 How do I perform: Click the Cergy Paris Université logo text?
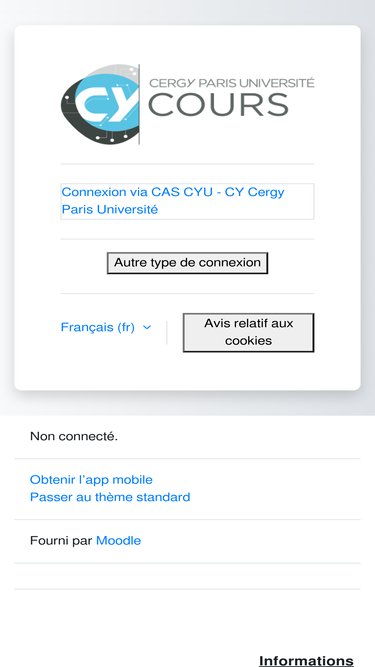(x=232, y=83)
